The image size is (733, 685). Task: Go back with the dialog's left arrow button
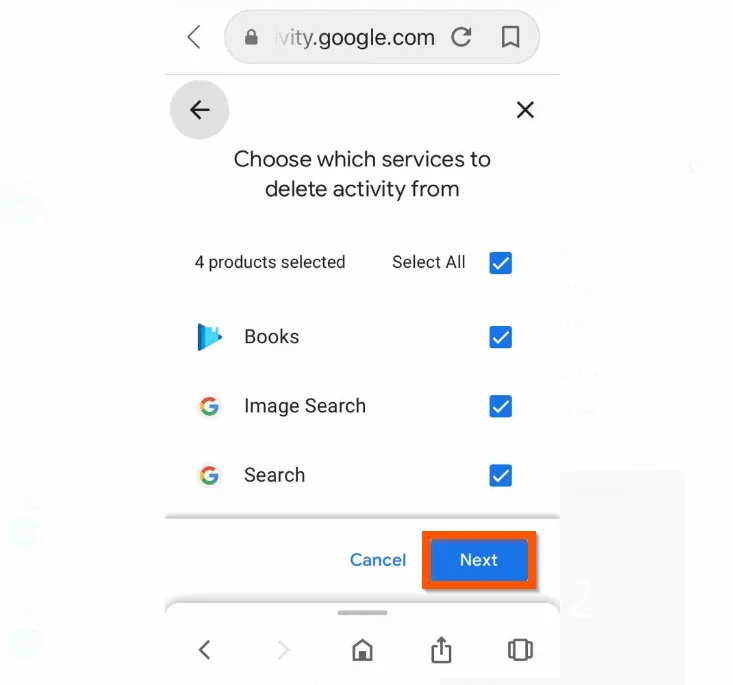click(x=200, y=110)
